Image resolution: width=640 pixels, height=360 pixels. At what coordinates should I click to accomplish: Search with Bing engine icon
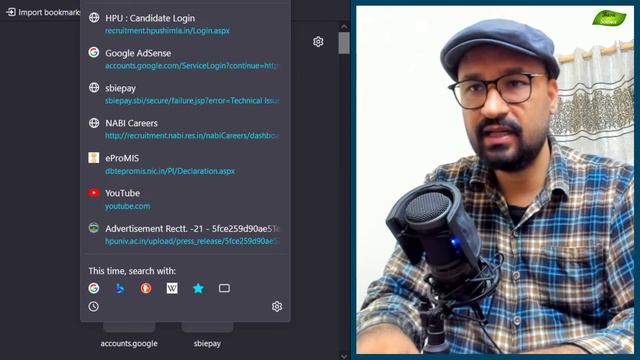point(120,288)
